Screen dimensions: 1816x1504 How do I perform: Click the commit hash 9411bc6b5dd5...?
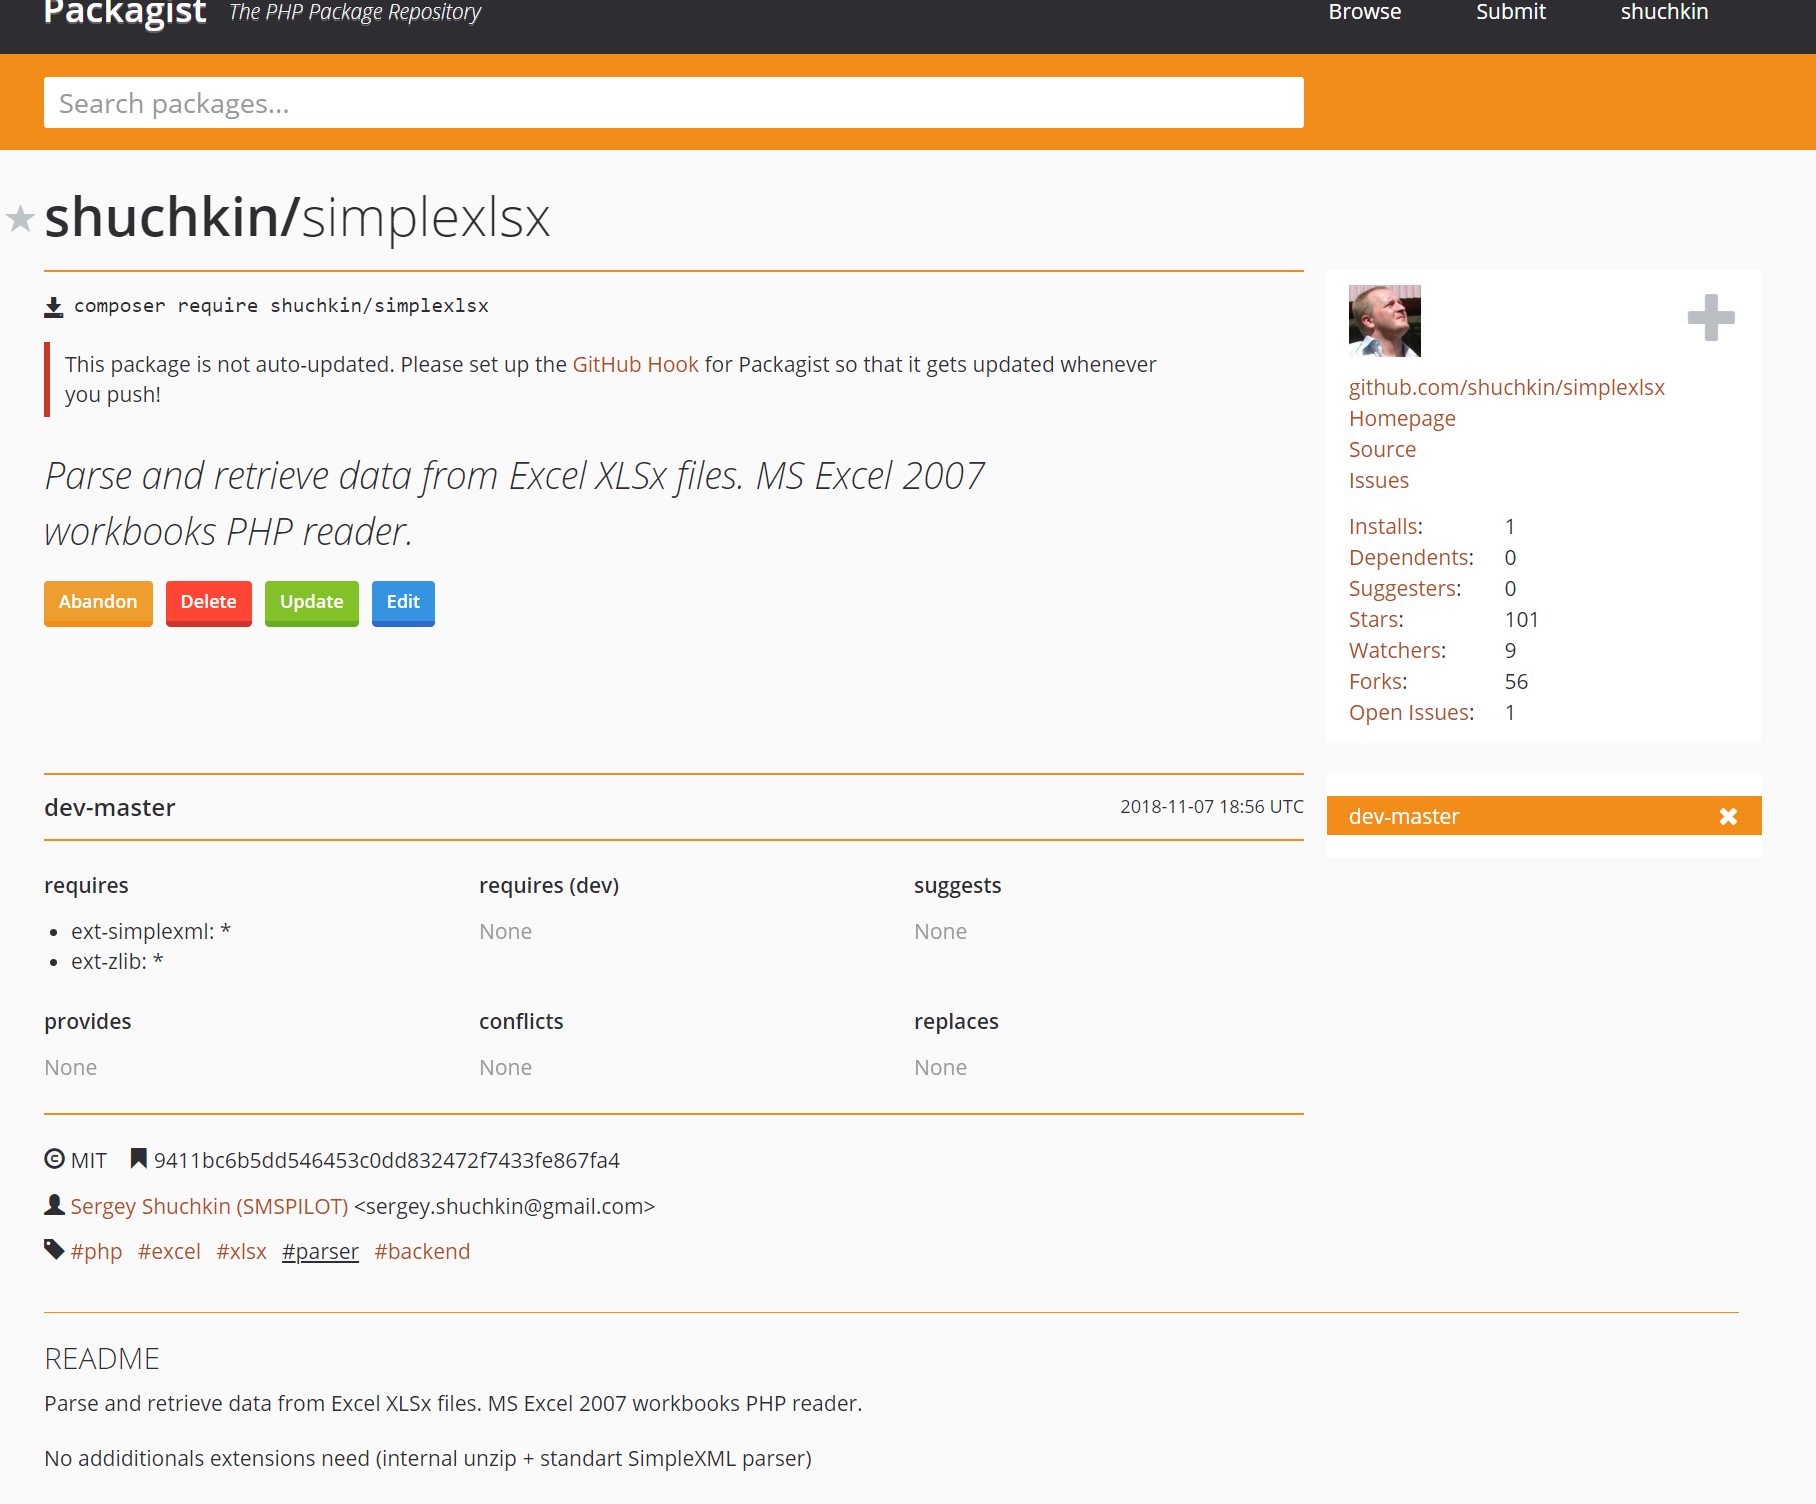(x=387, y=1160)
